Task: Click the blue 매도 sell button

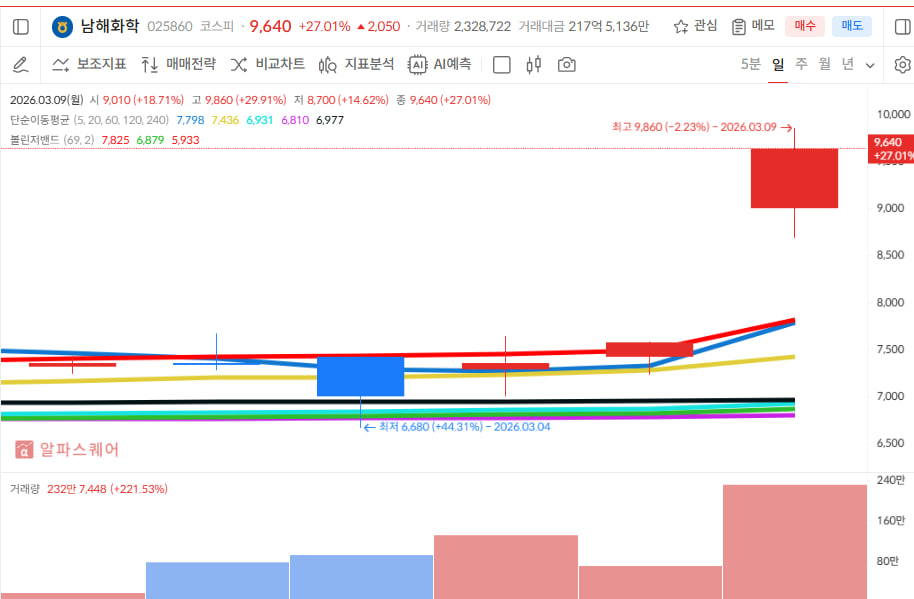Action: point(853,26)
